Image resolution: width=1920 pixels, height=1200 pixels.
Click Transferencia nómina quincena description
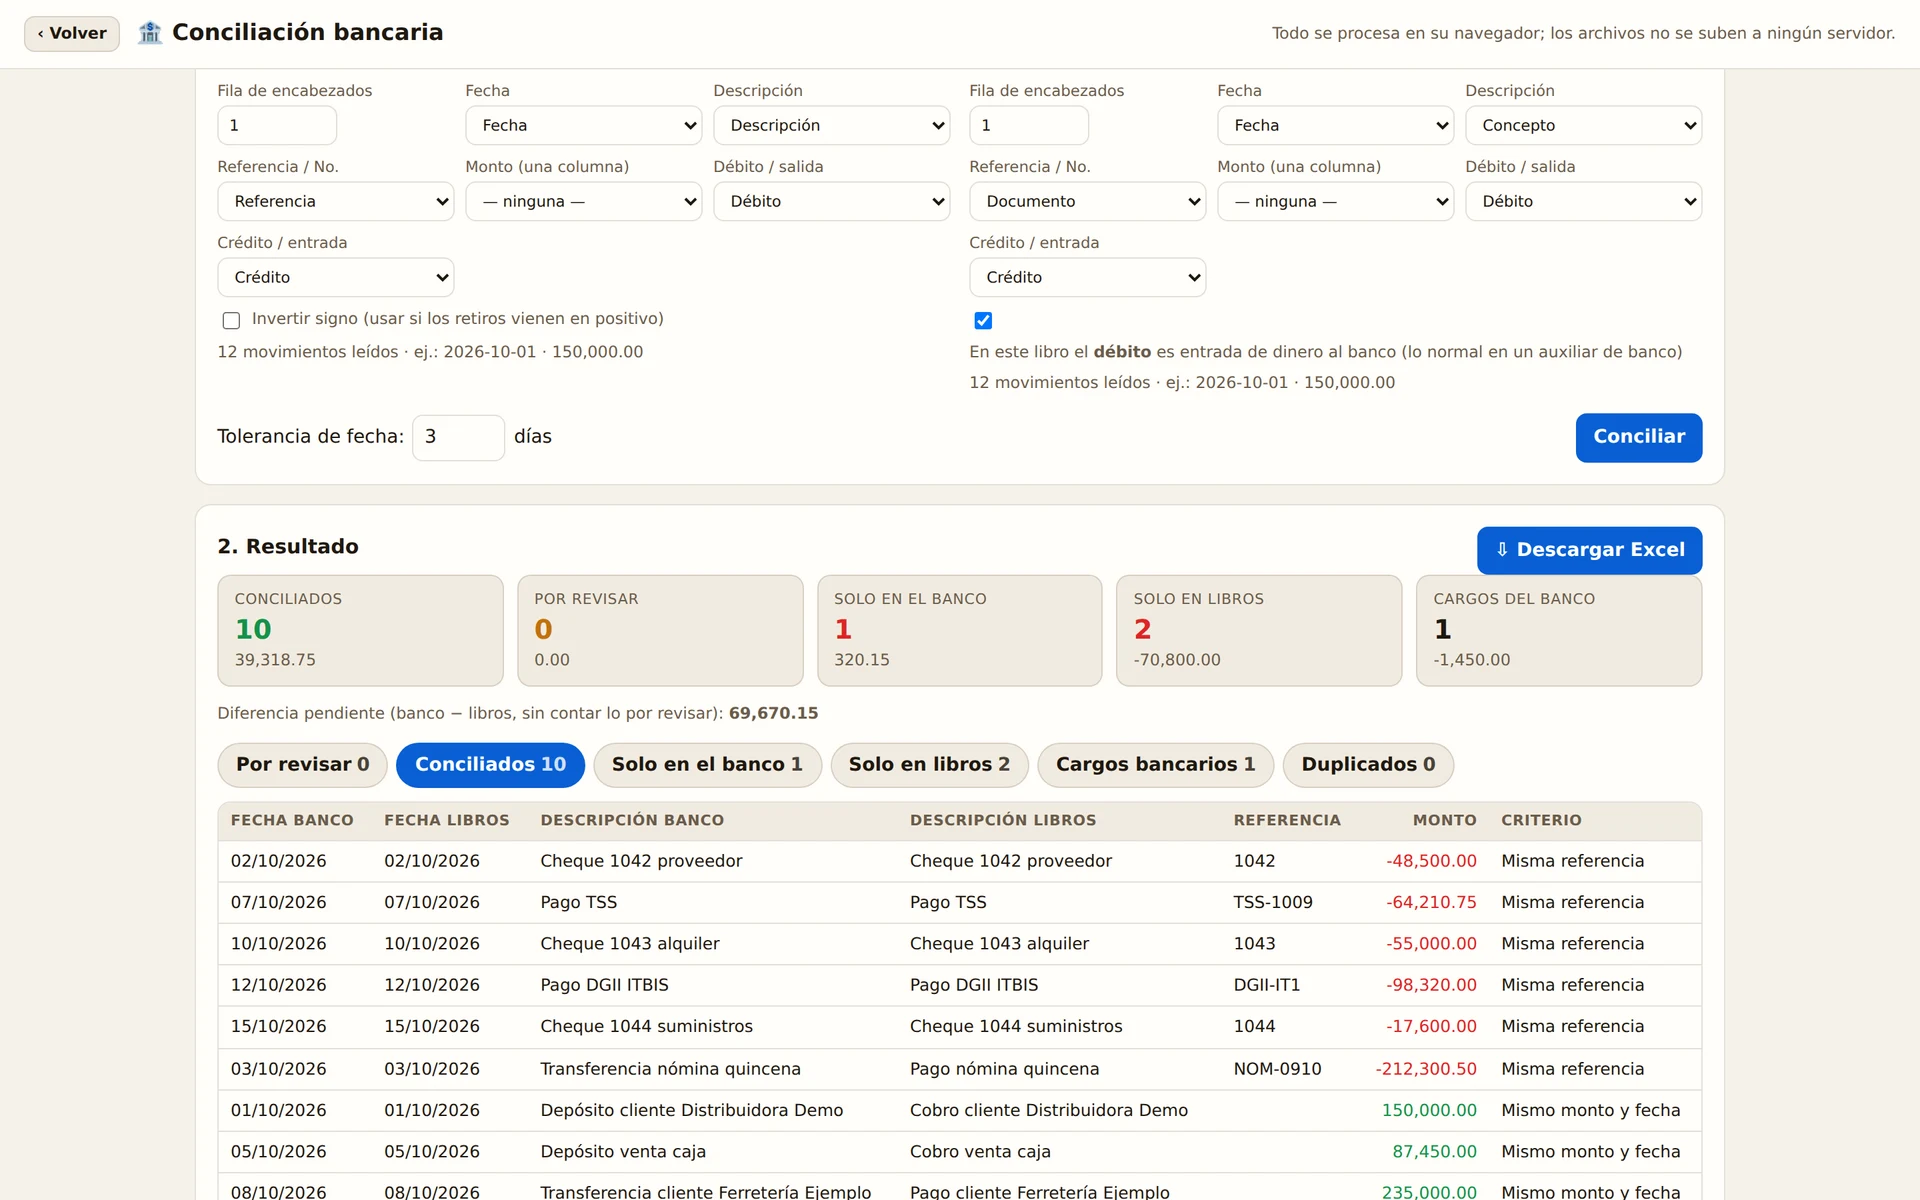pyautogui.click(x=670, y=1069)
